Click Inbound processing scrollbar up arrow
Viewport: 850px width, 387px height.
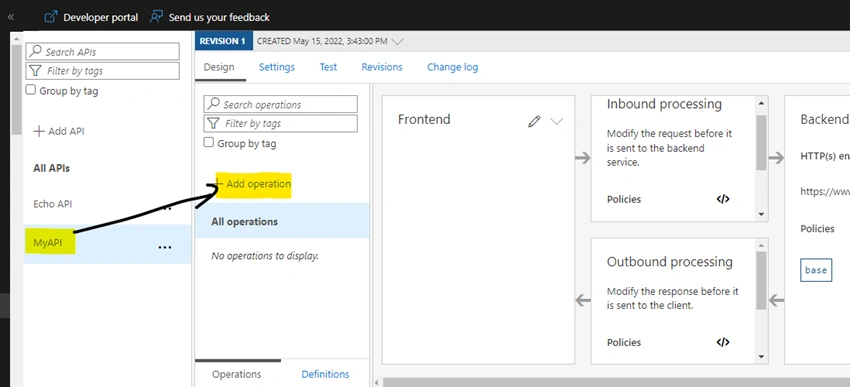coord(762,103)
